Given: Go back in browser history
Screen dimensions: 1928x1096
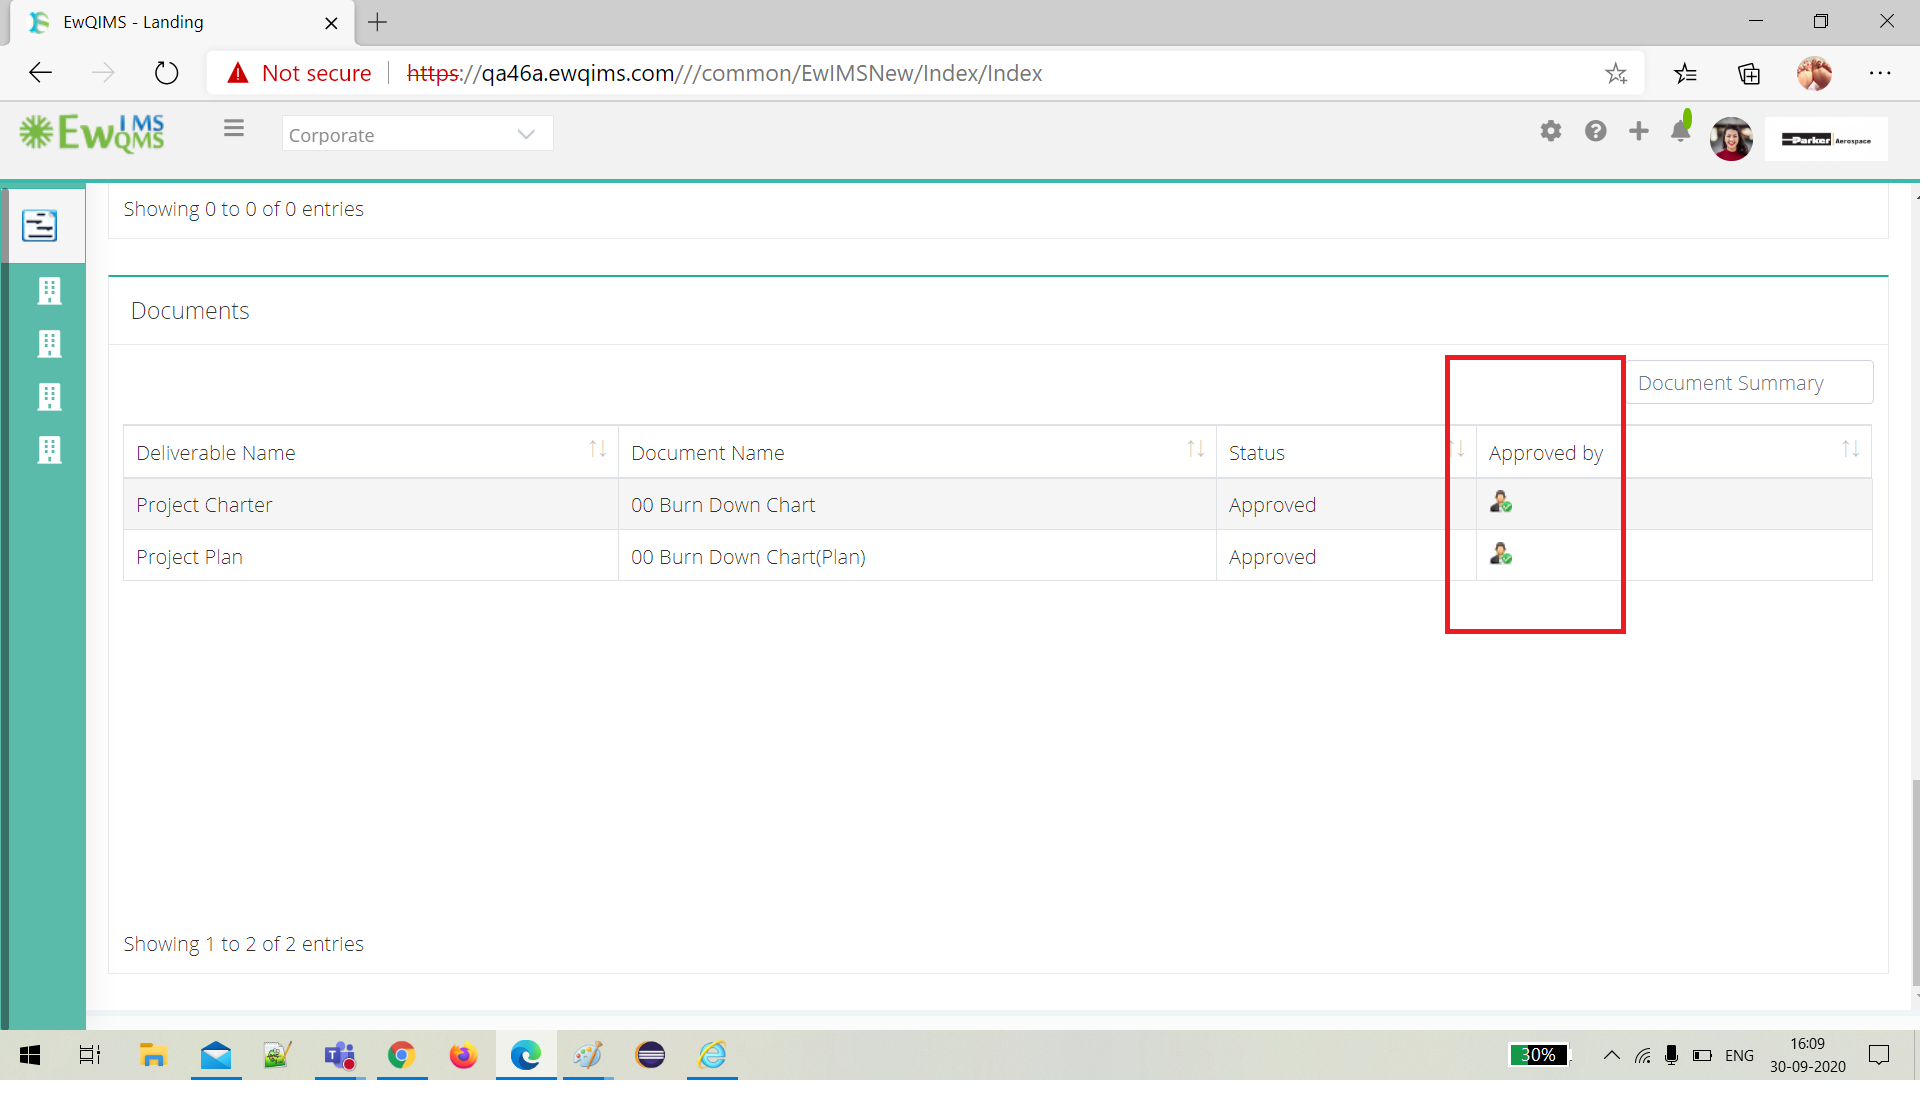Looking at the screenshot, I should [40, 73].
